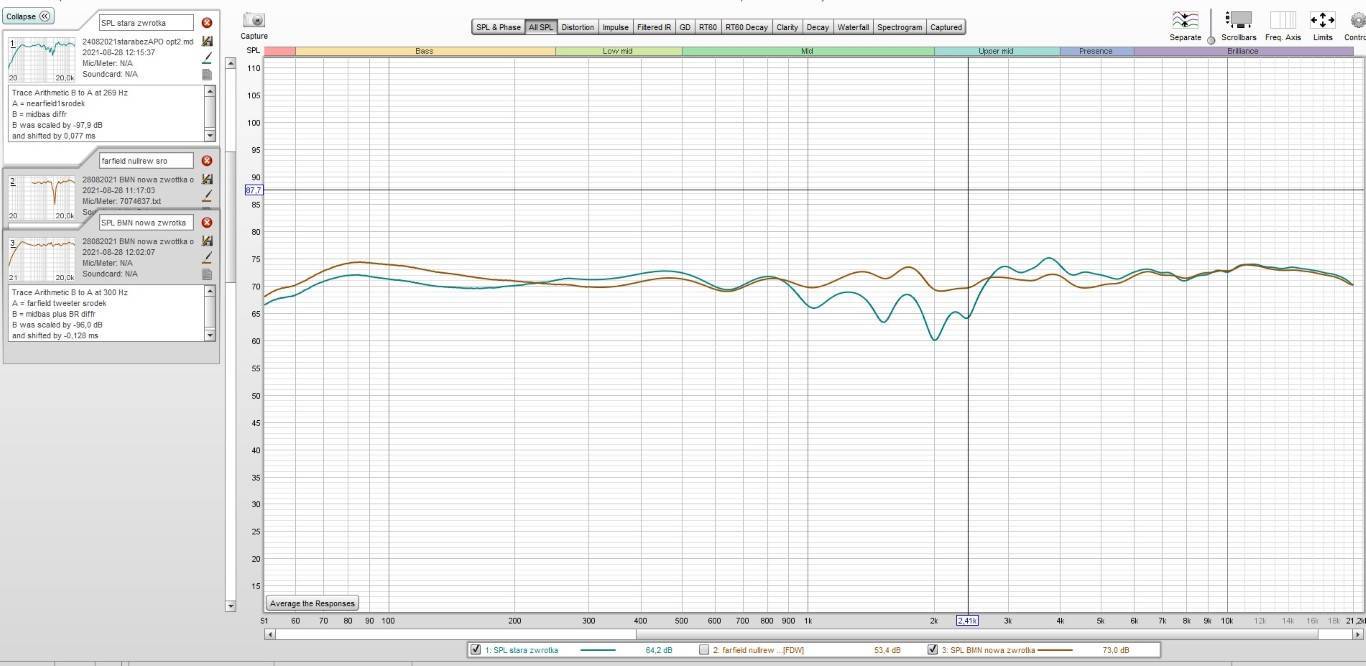
Task: Toggle the Freq. Axis icon
Action: tap(1283, 20)
